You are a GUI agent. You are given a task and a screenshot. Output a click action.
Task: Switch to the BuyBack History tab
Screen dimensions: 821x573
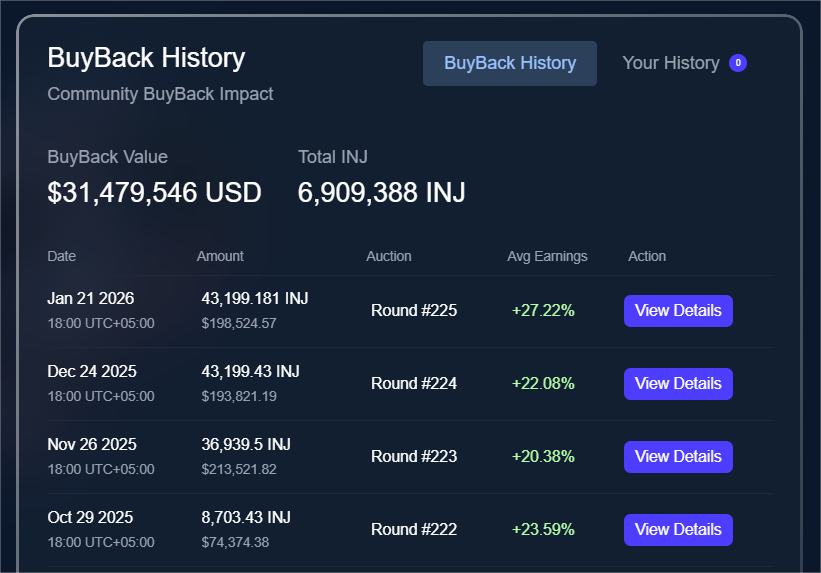509,63
